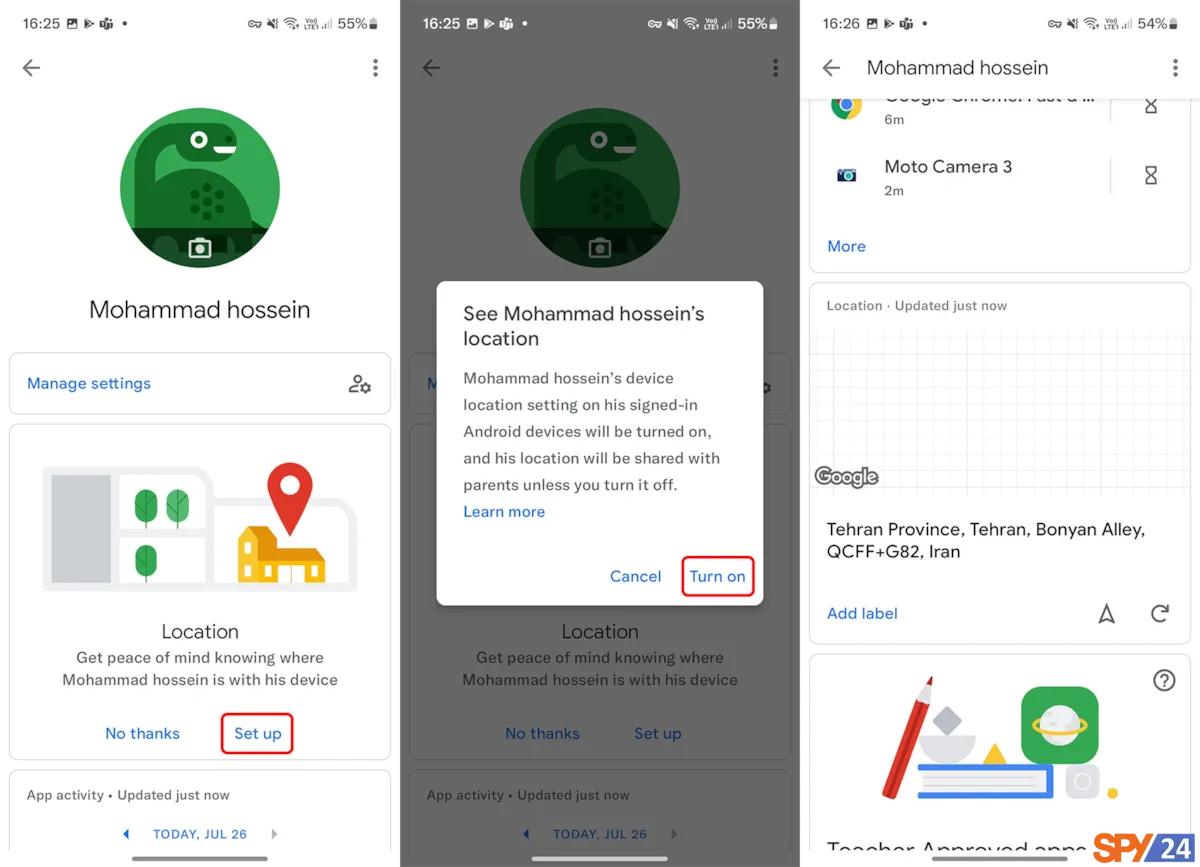Tap camera icon on green dinosaur avatar

click(x=200, y=247)
